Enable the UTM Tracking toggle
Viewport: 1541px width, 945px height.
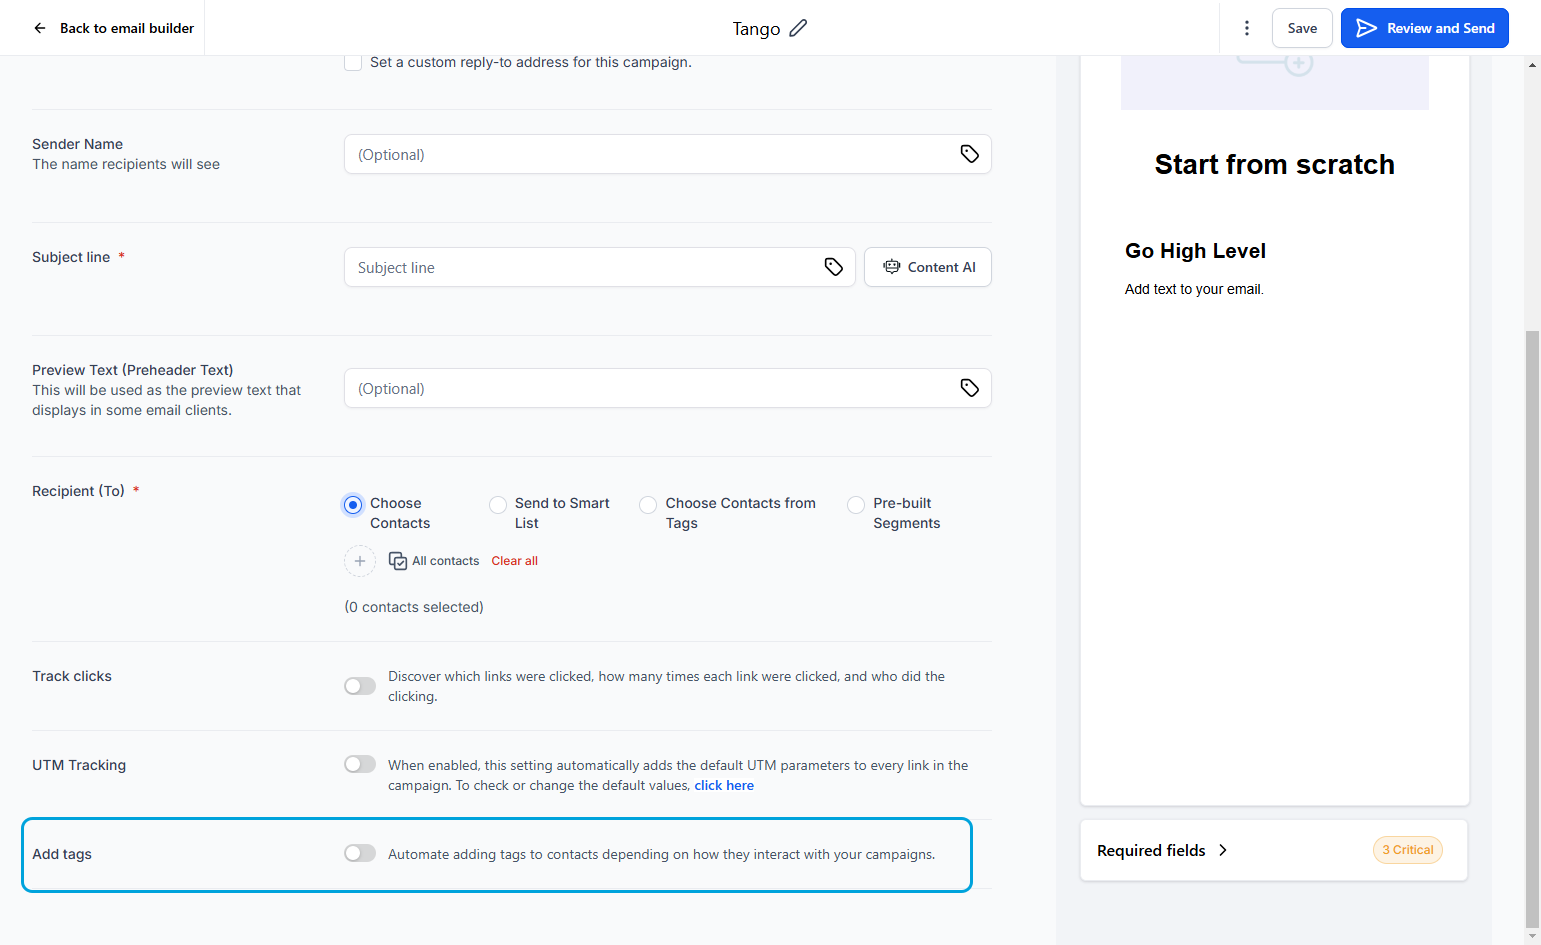(360, 764)
